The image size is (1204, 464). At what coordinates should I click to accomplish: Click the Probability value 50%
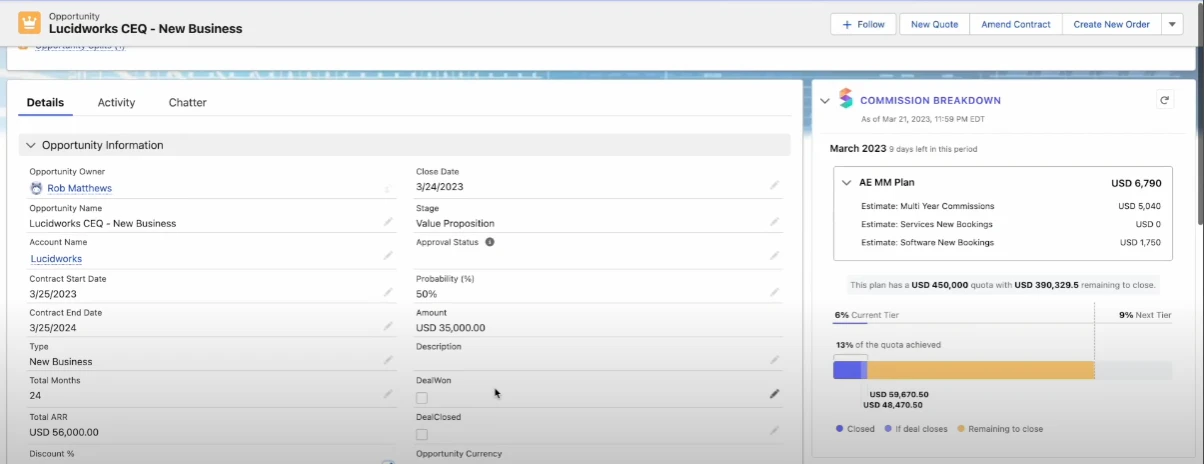point(426,294)
